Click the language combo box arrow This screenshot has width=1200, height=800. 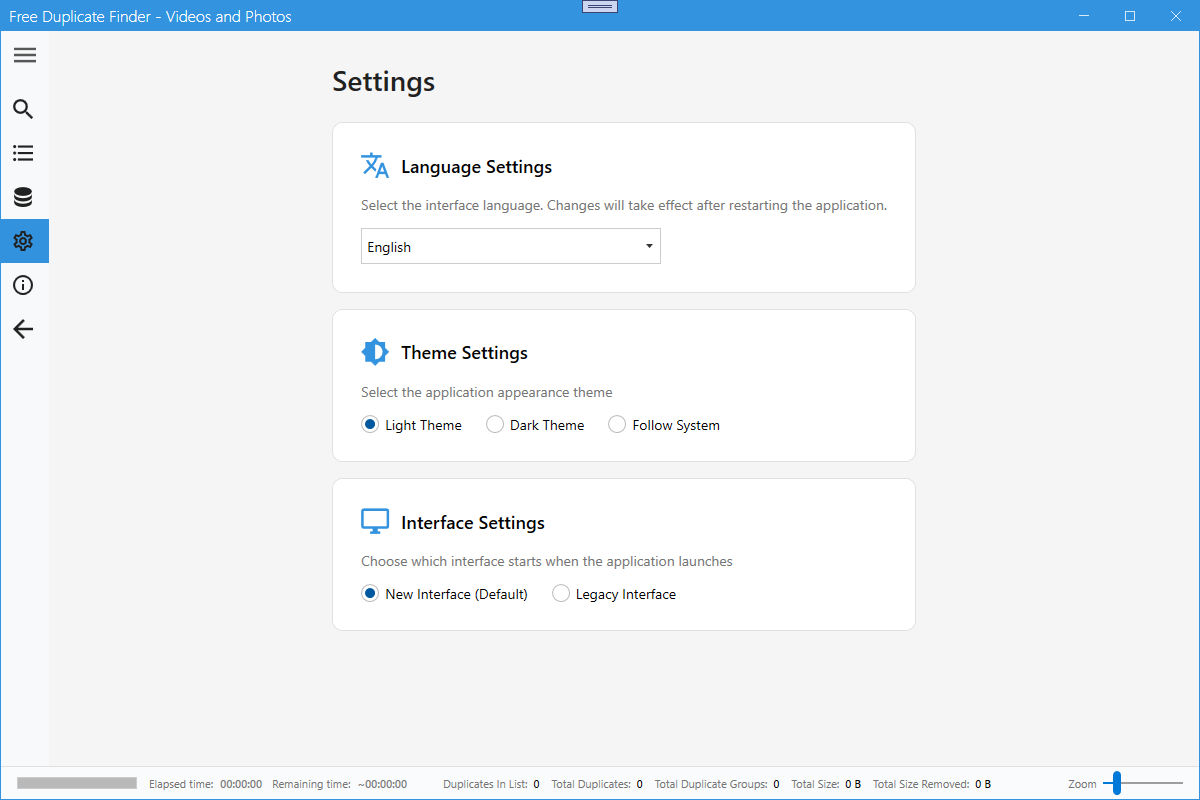pos(649,246)
